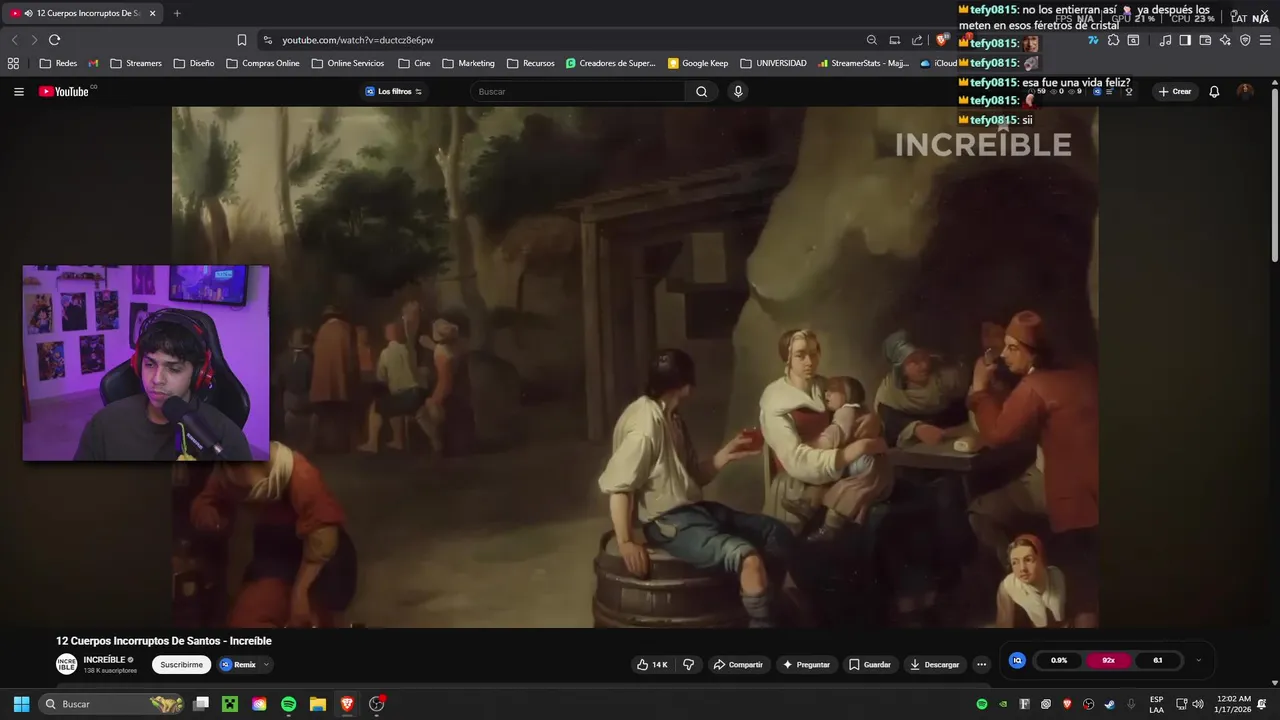This screenshot has width=1280, height=720.
Task: Create content with the Crear button
Action: click(1175, 91)
